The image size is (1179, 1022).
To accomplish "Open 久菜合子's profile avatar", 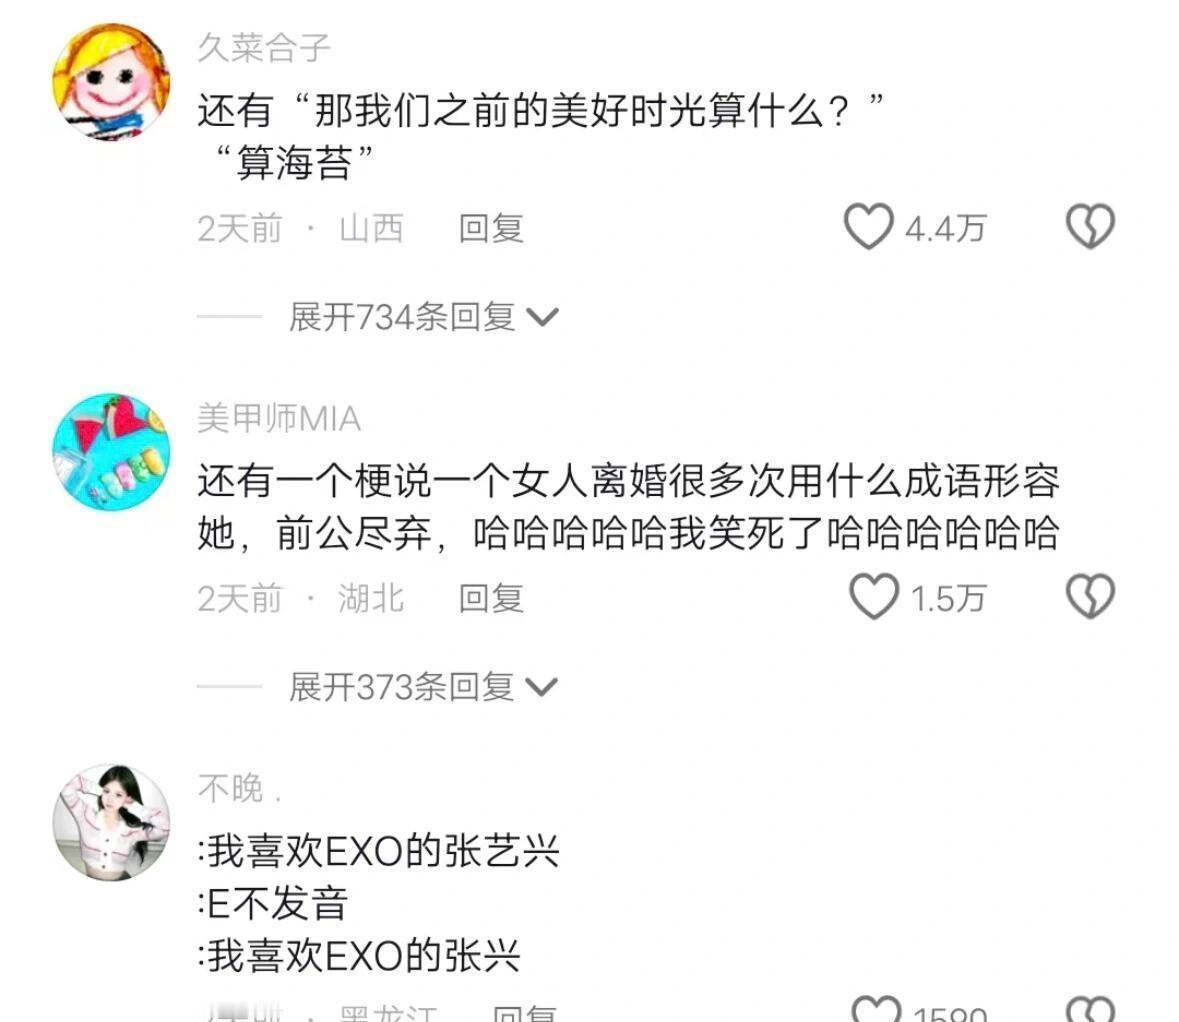I will tap(111, 81).
